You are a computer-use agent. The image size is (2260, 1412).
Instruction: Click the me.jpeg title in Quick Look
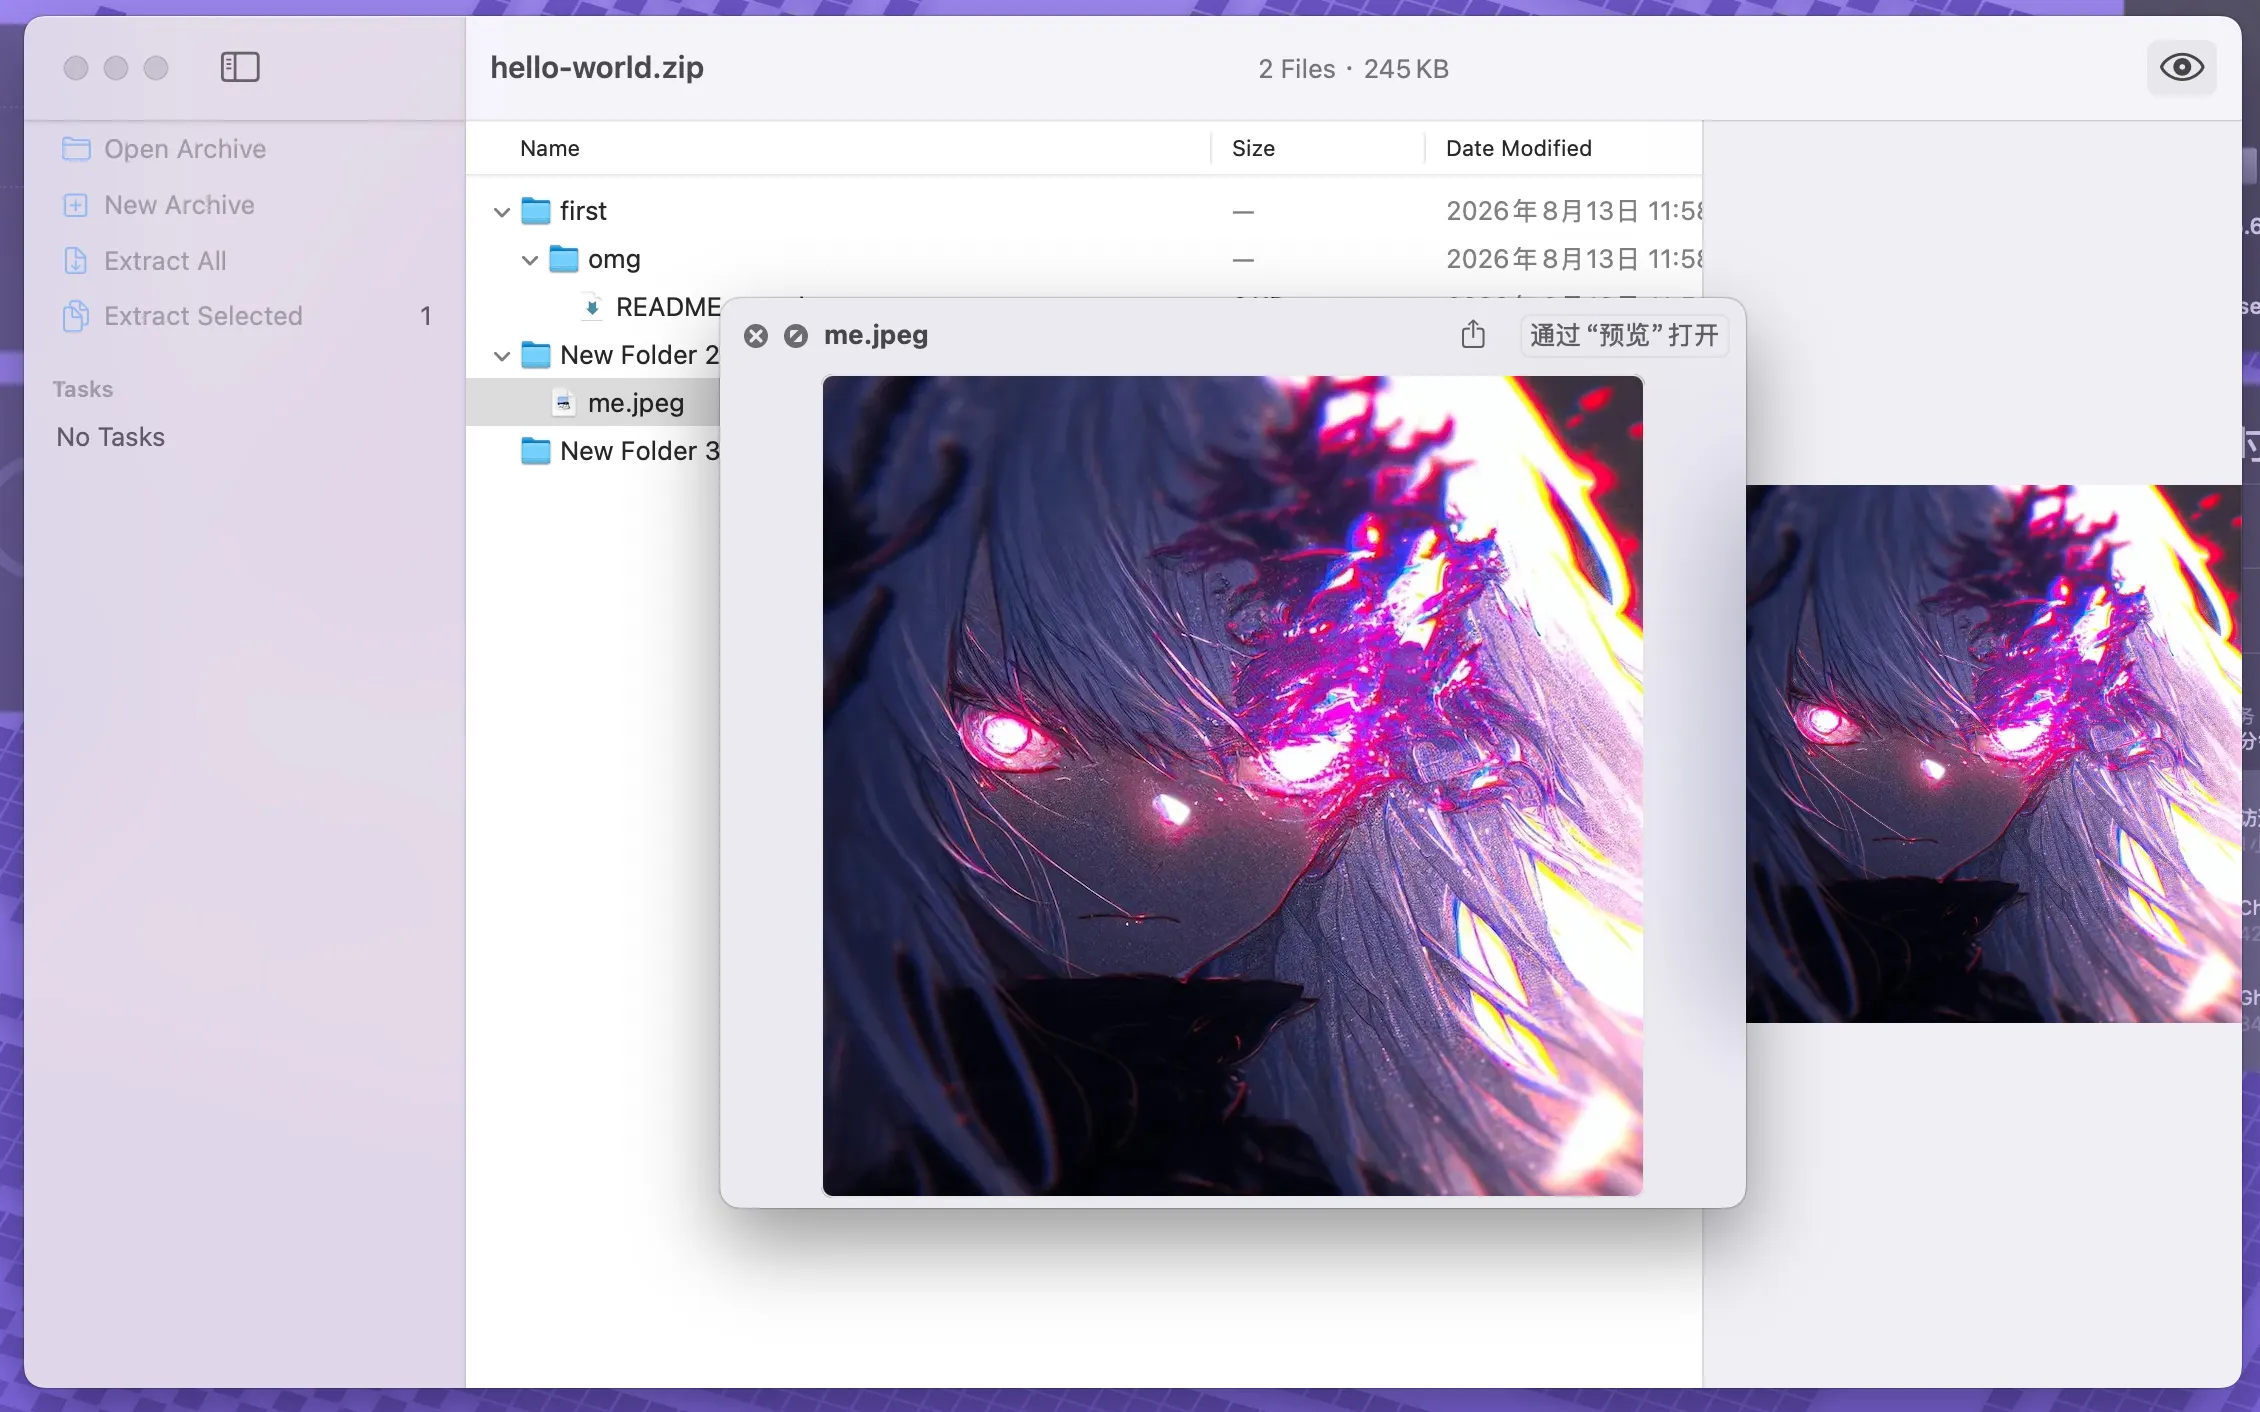(876, 335)
